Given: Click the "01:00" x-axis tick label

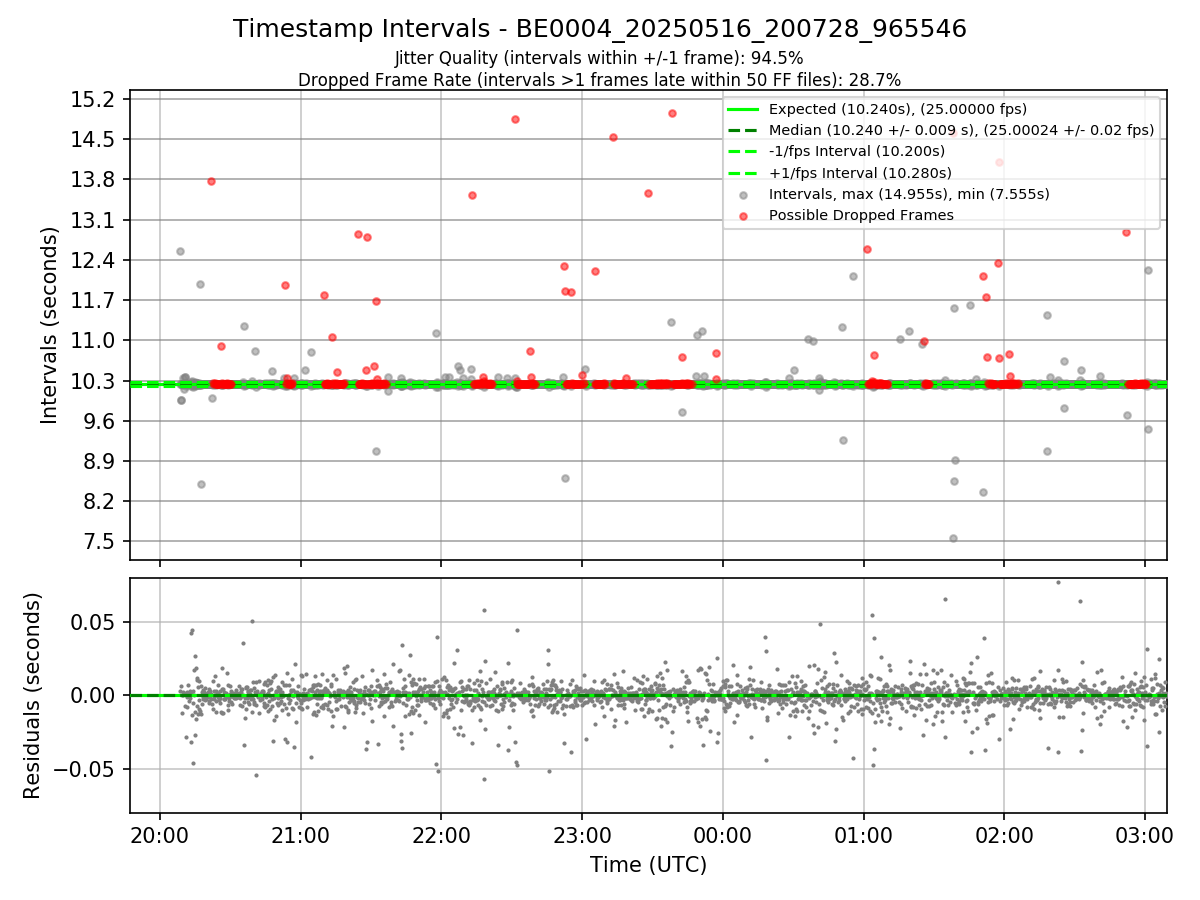Looking at the screenshot, I should [x=863, y=836].
